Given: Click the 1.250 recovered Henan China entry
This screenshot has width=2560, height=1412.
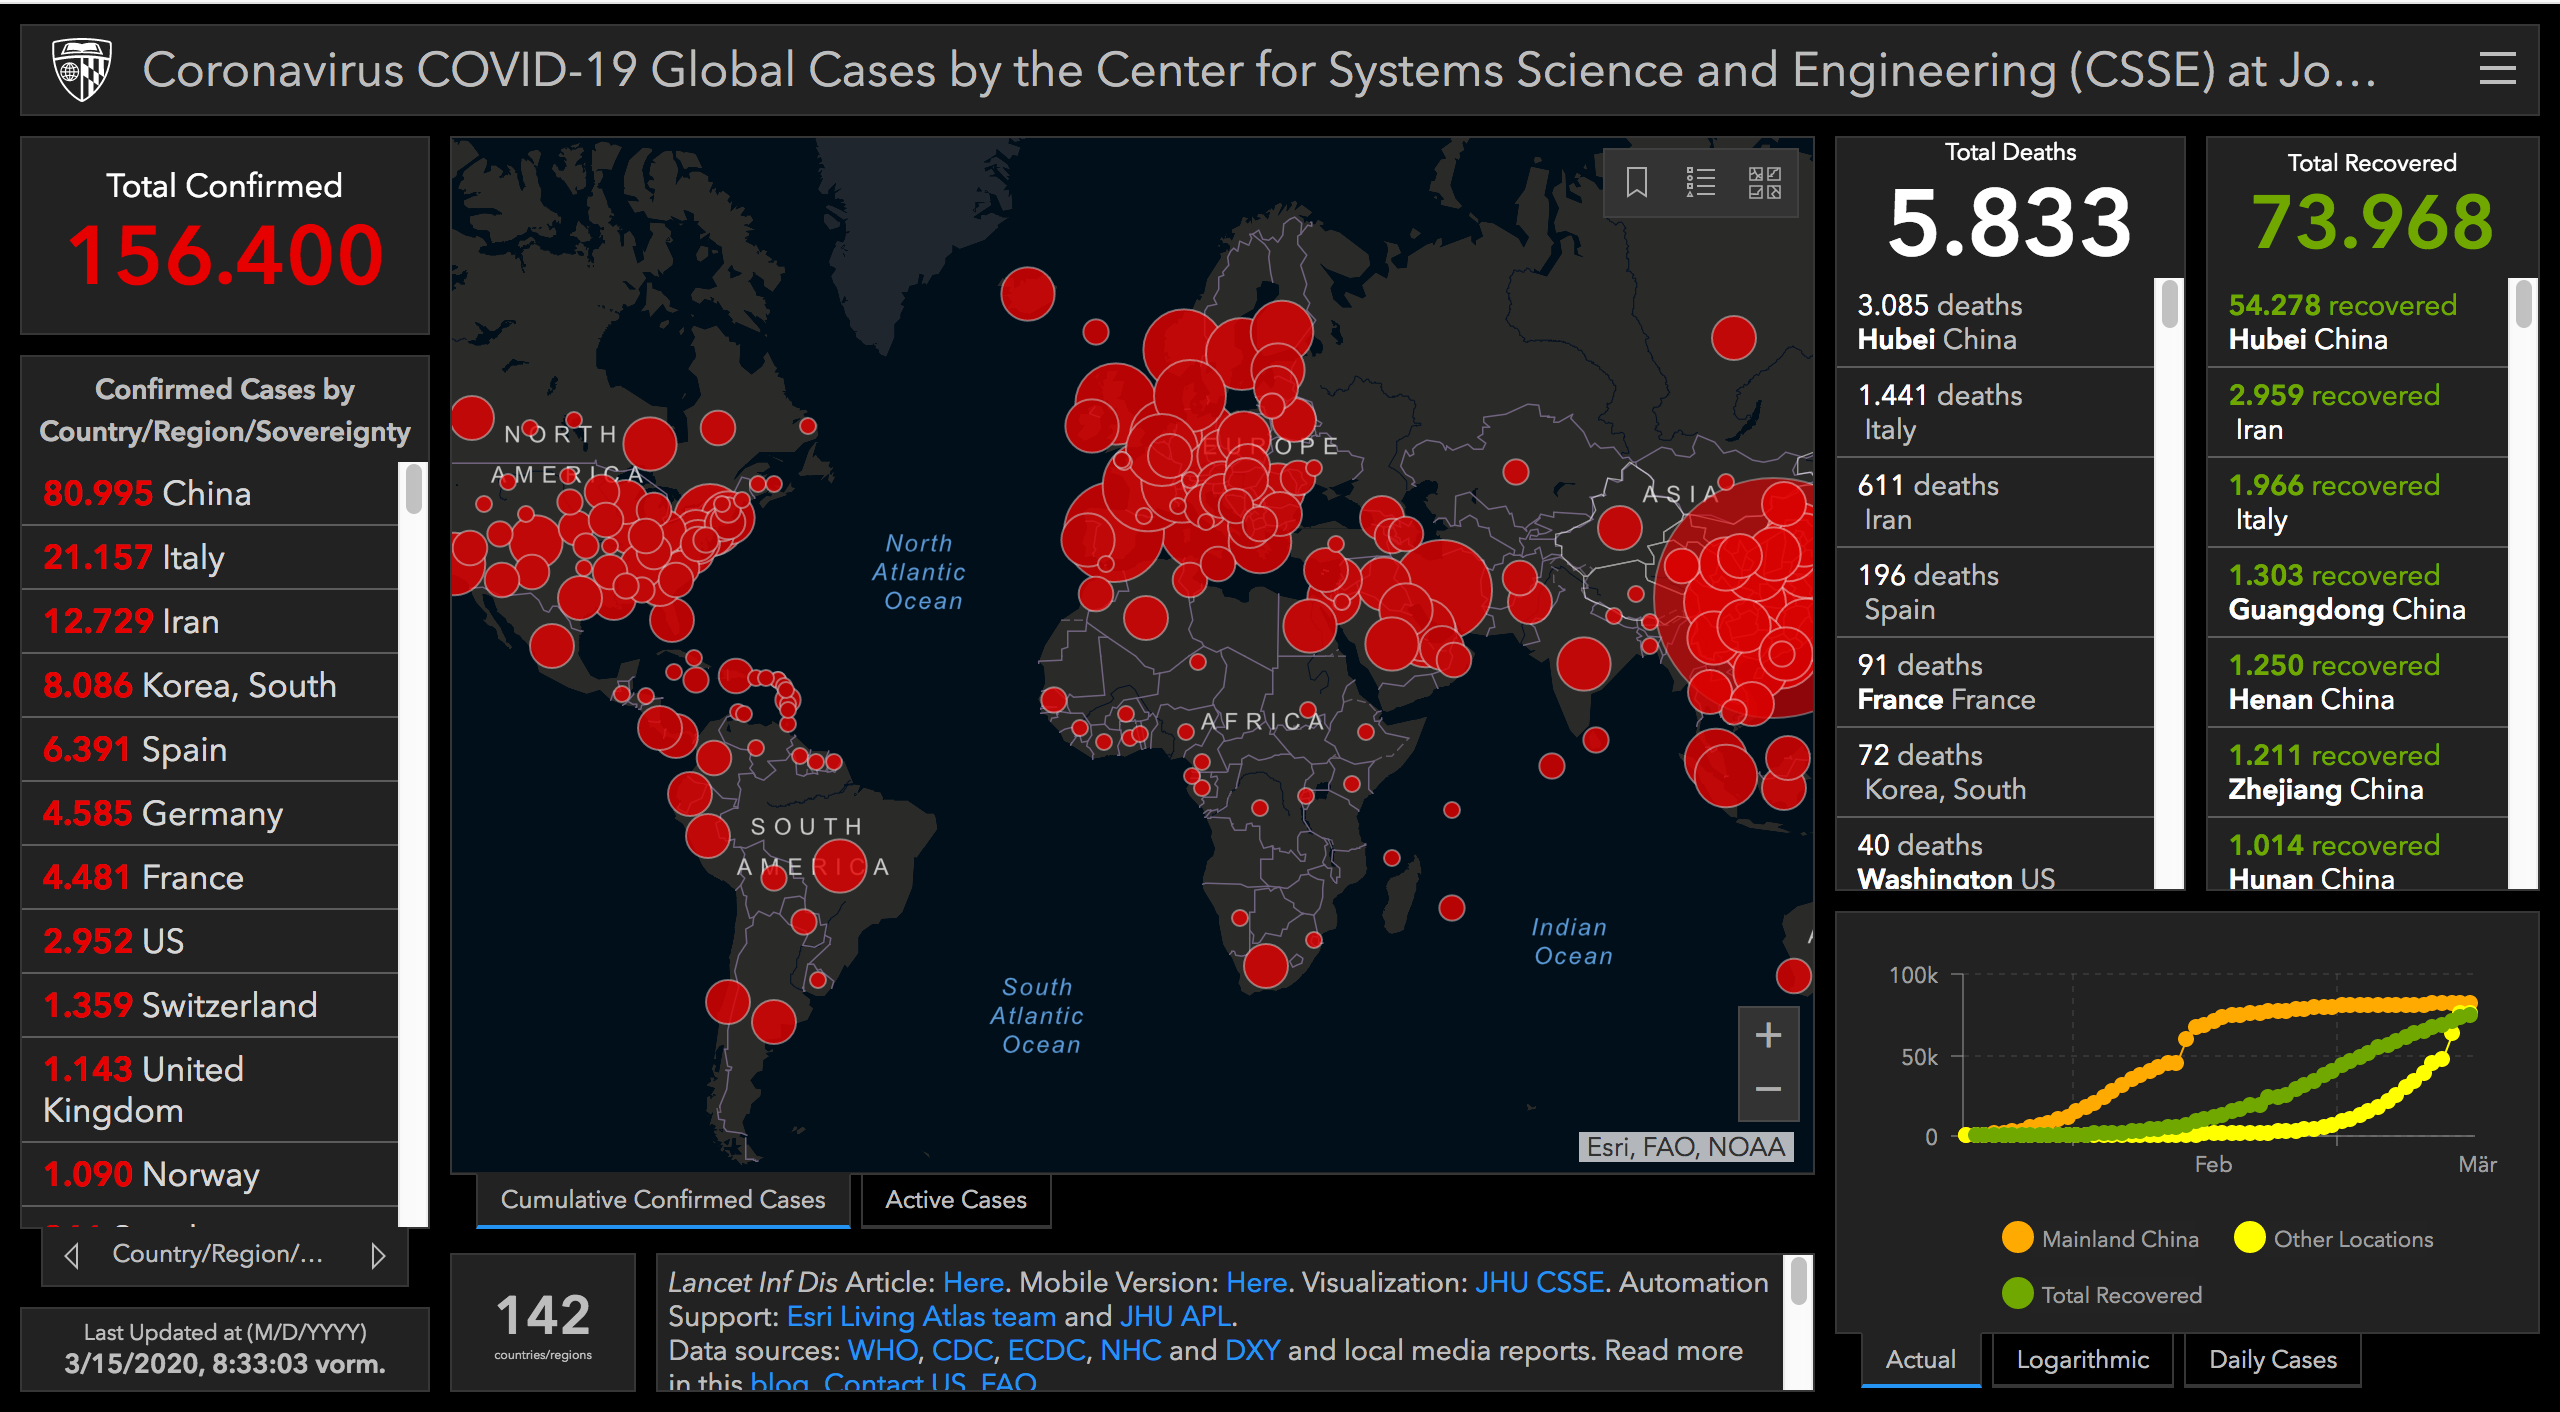Looking at the screenshot, I should coord(2357,682).
